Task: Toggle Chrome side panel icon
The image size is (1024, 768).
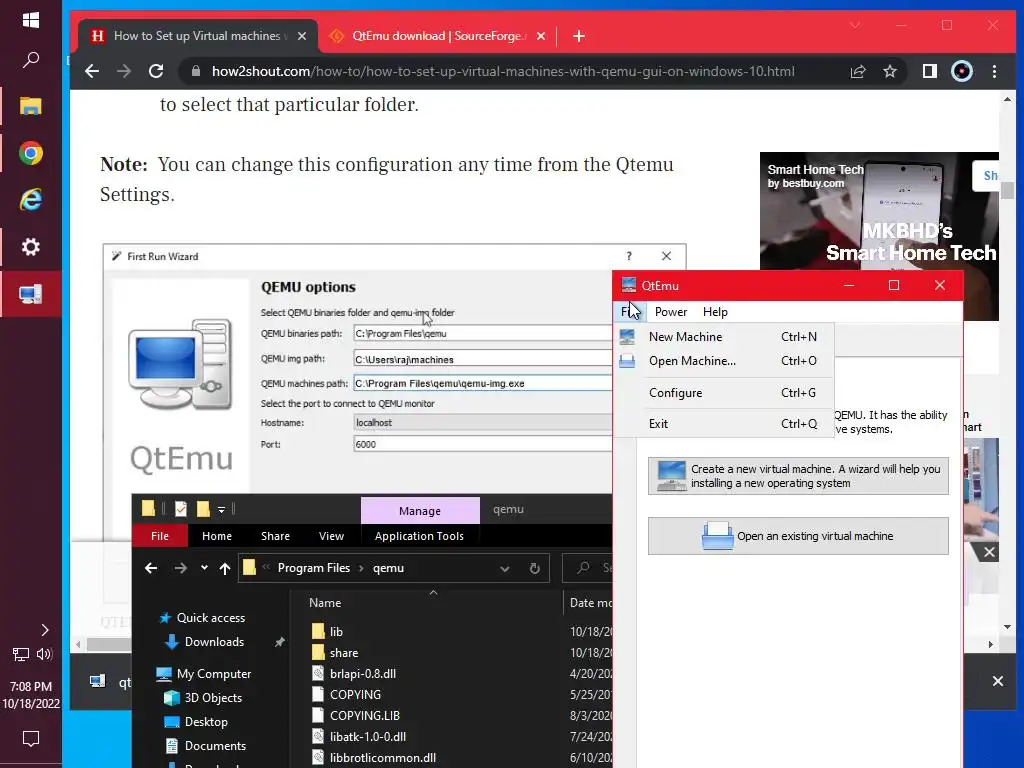Action: 929,71
